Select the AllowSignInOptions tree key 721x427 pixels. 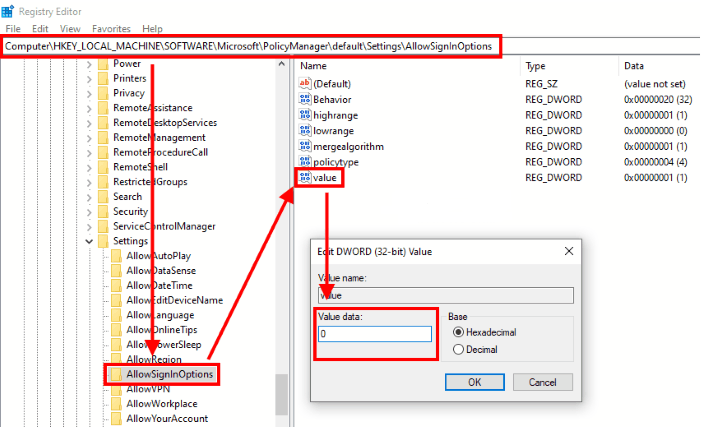pyautogui.click(x=169, y=374)
